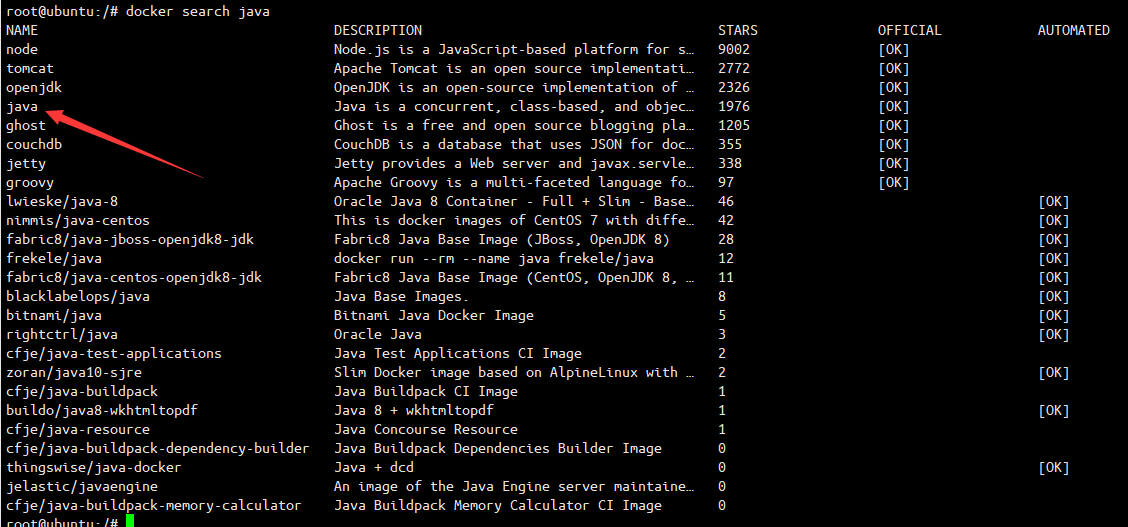
Task: Click the 'cfje/java-test-applications' image name
Action: pyautogui.click(x=114, y=354)
